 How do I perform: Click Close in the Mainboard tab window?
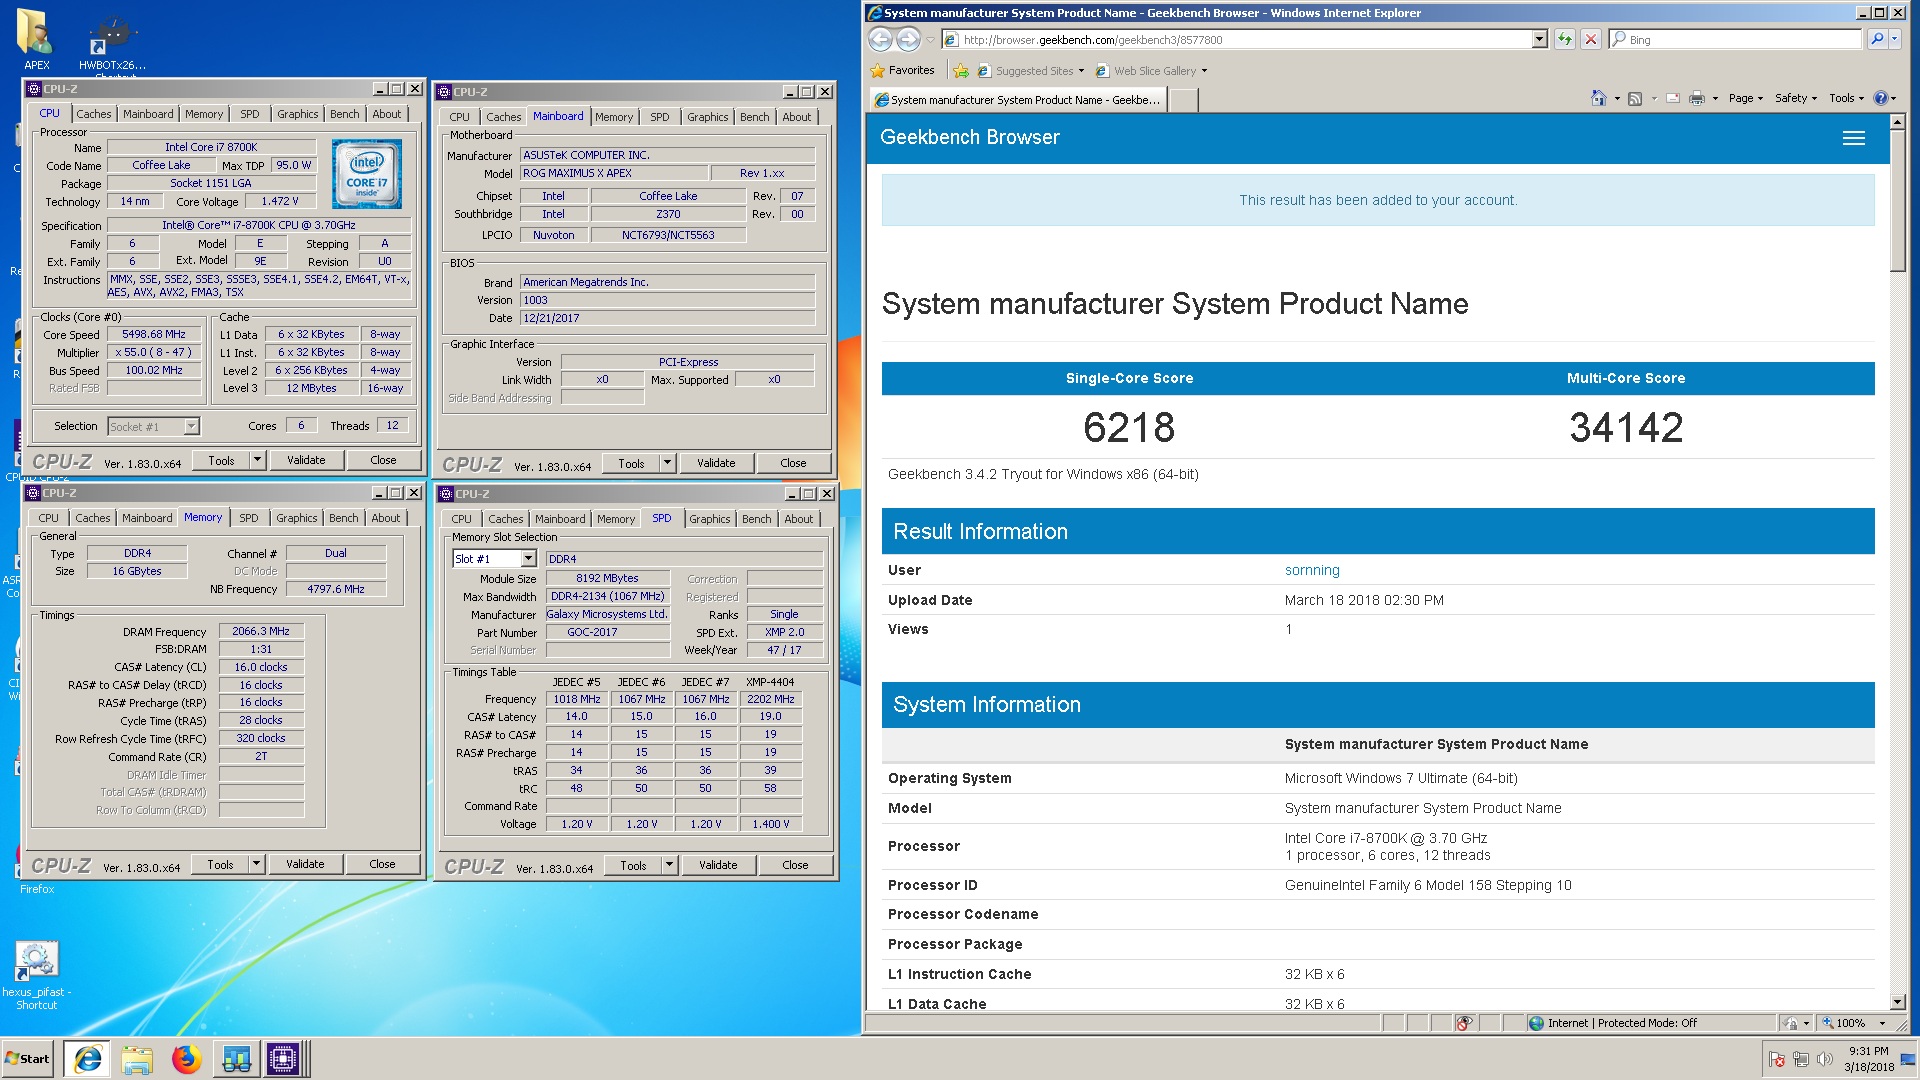[793, 463]
